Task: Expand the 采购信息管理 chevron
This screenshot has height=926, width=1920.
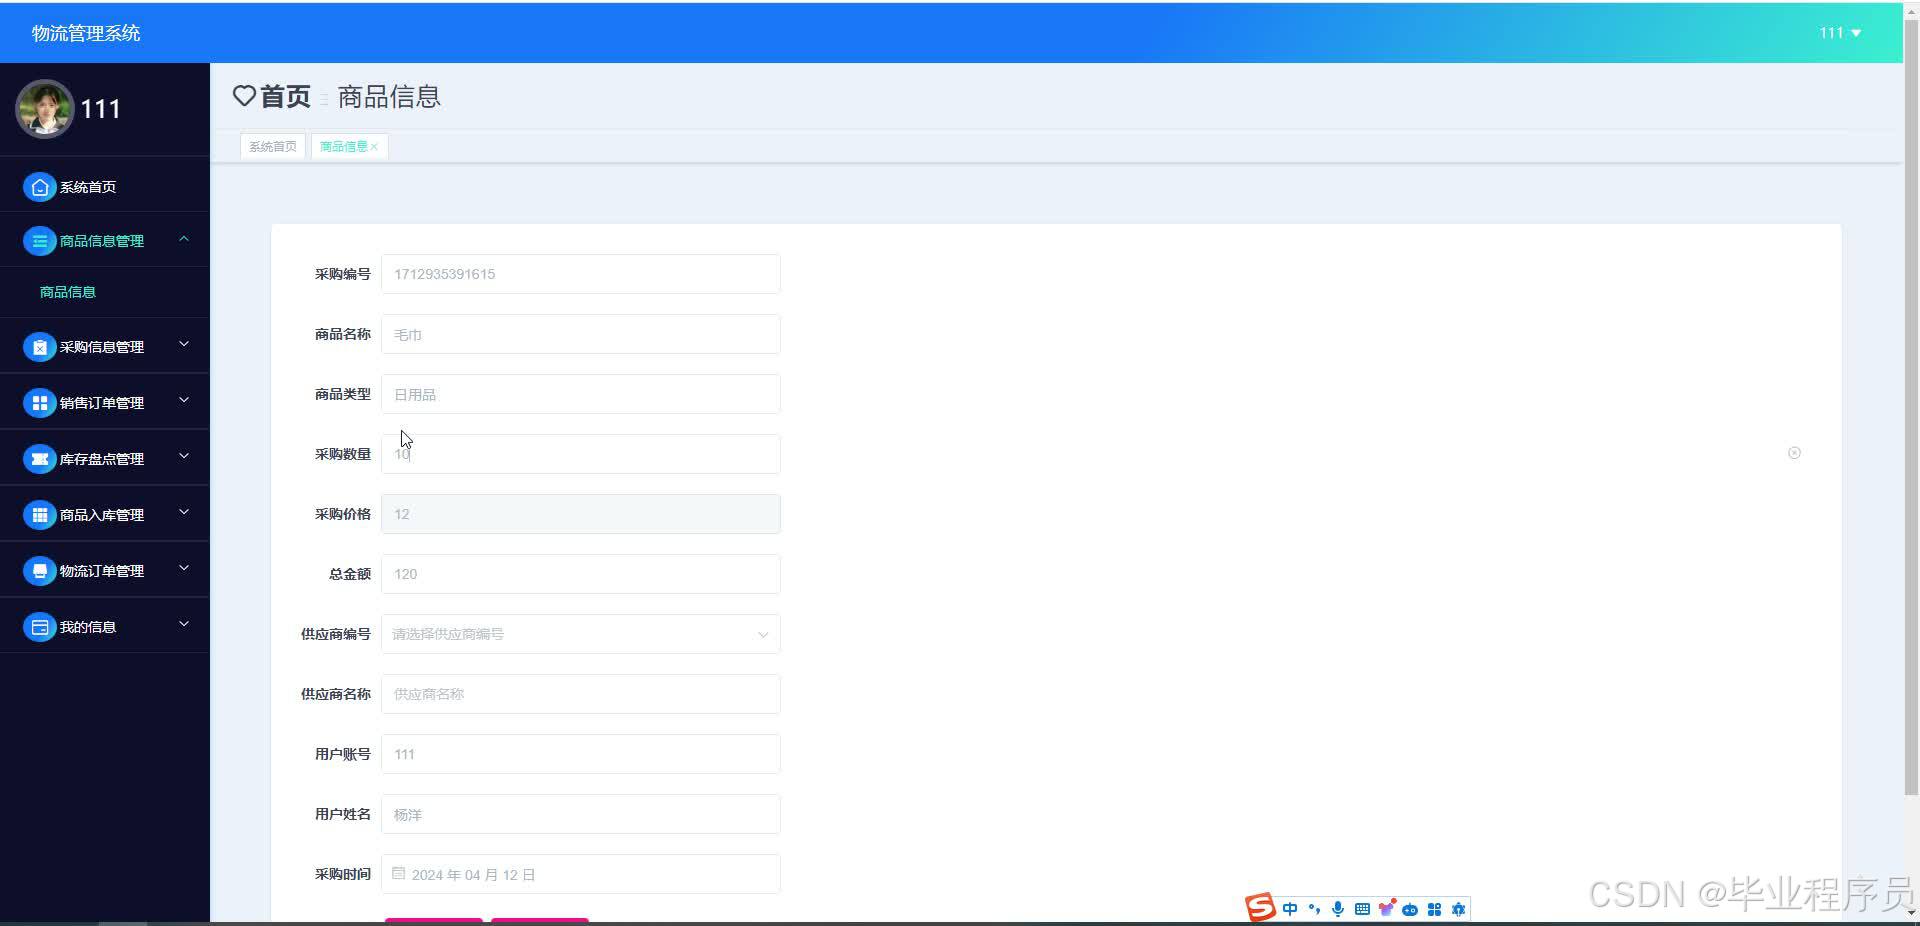Action: [184, 345]
